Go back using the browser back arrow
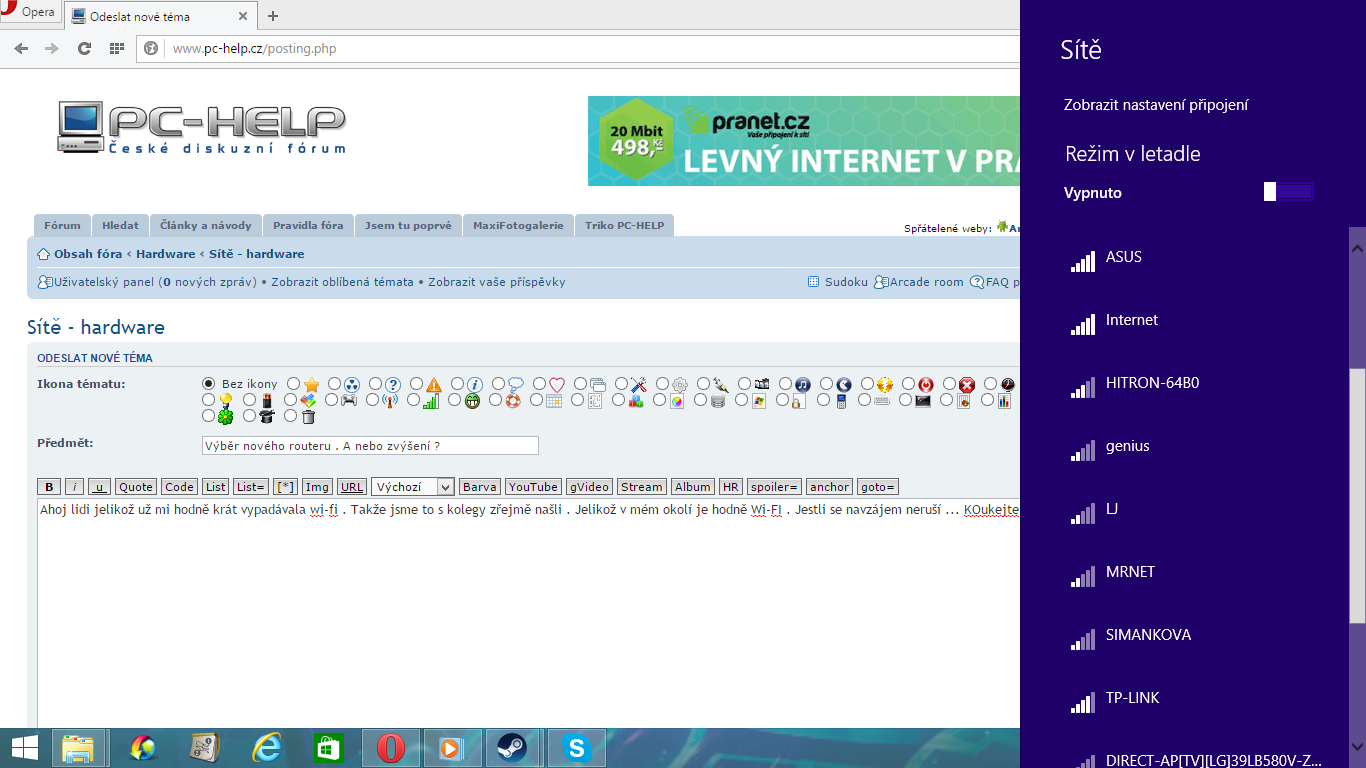The image size is (1366, 768). [21, 48]
